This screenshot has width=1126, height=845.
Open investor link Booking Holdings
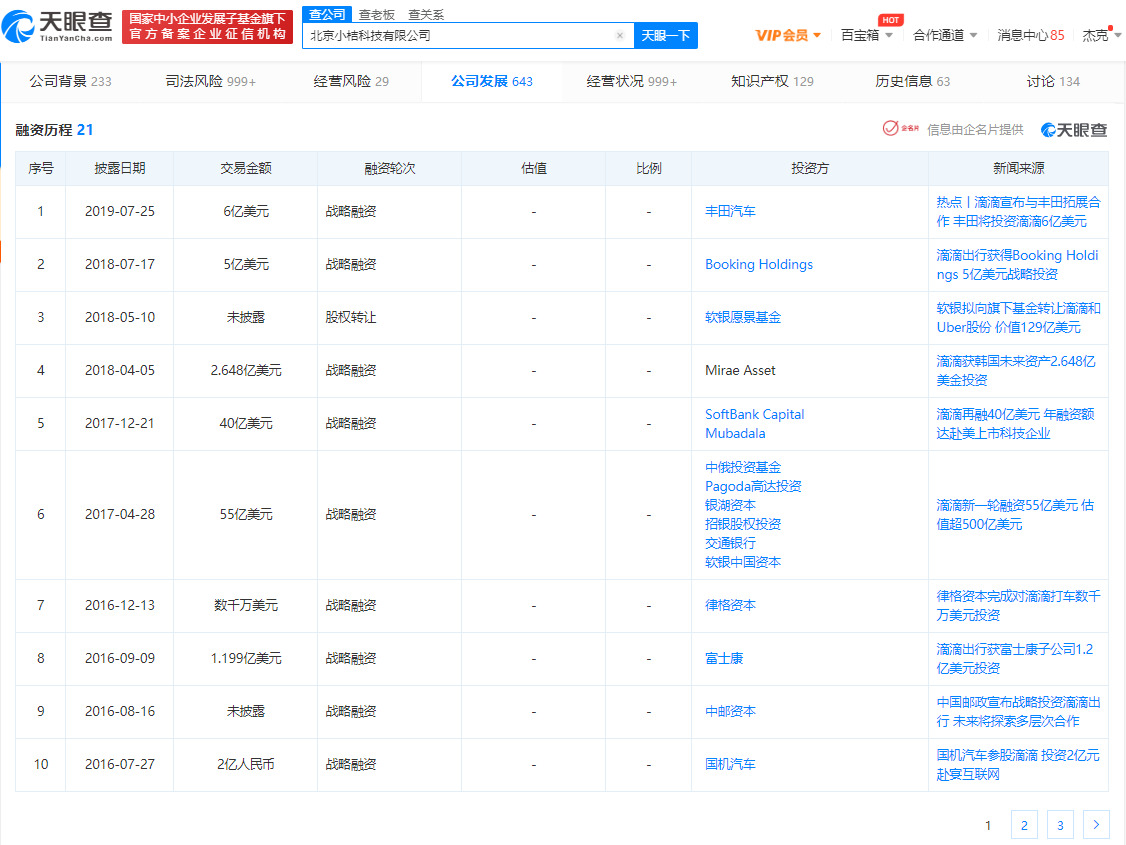pyautogui.click(x=759, y=264)
